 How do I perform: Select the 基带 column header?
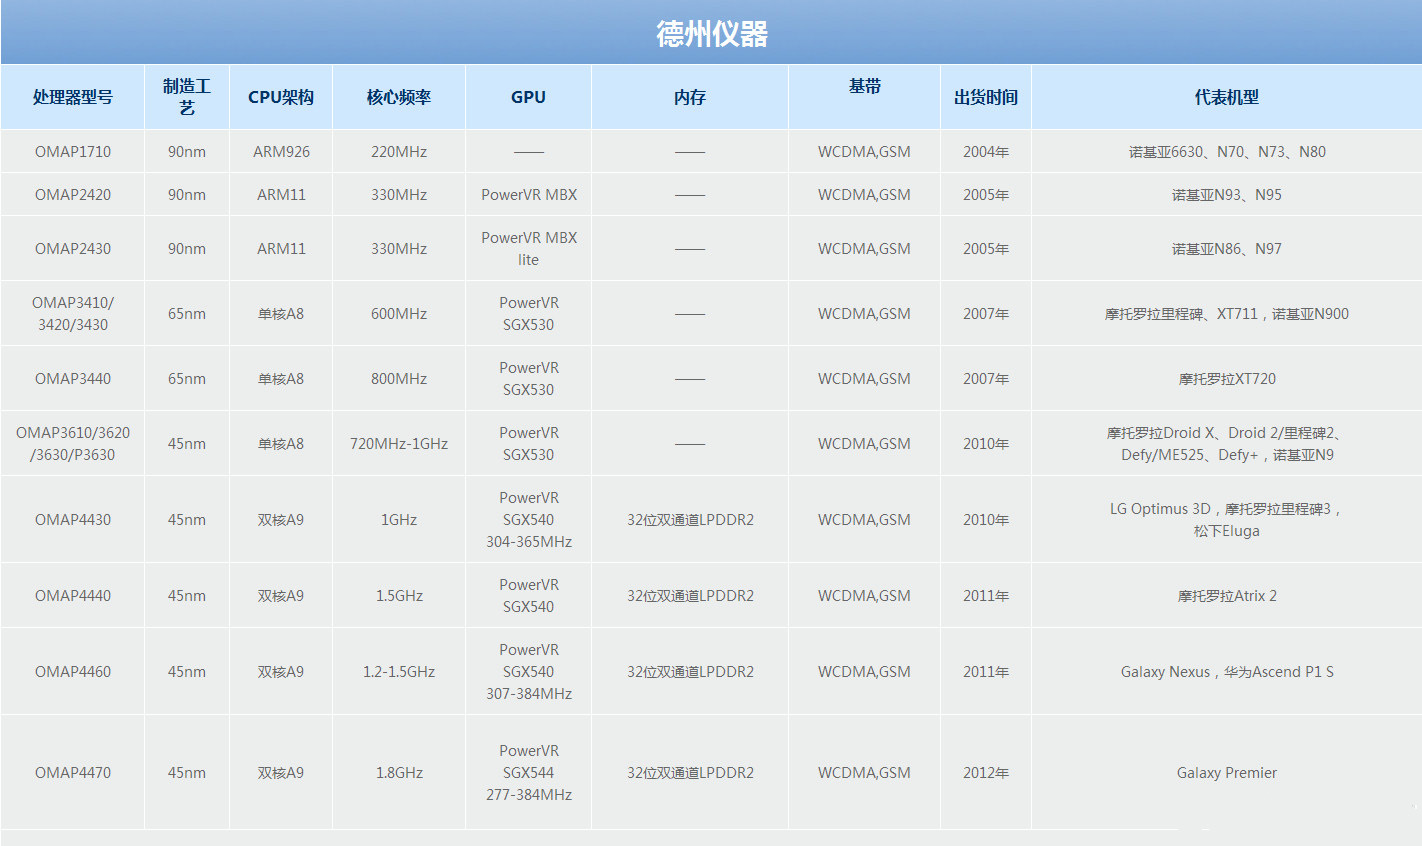pyautogui.click(x=864, y=97)
